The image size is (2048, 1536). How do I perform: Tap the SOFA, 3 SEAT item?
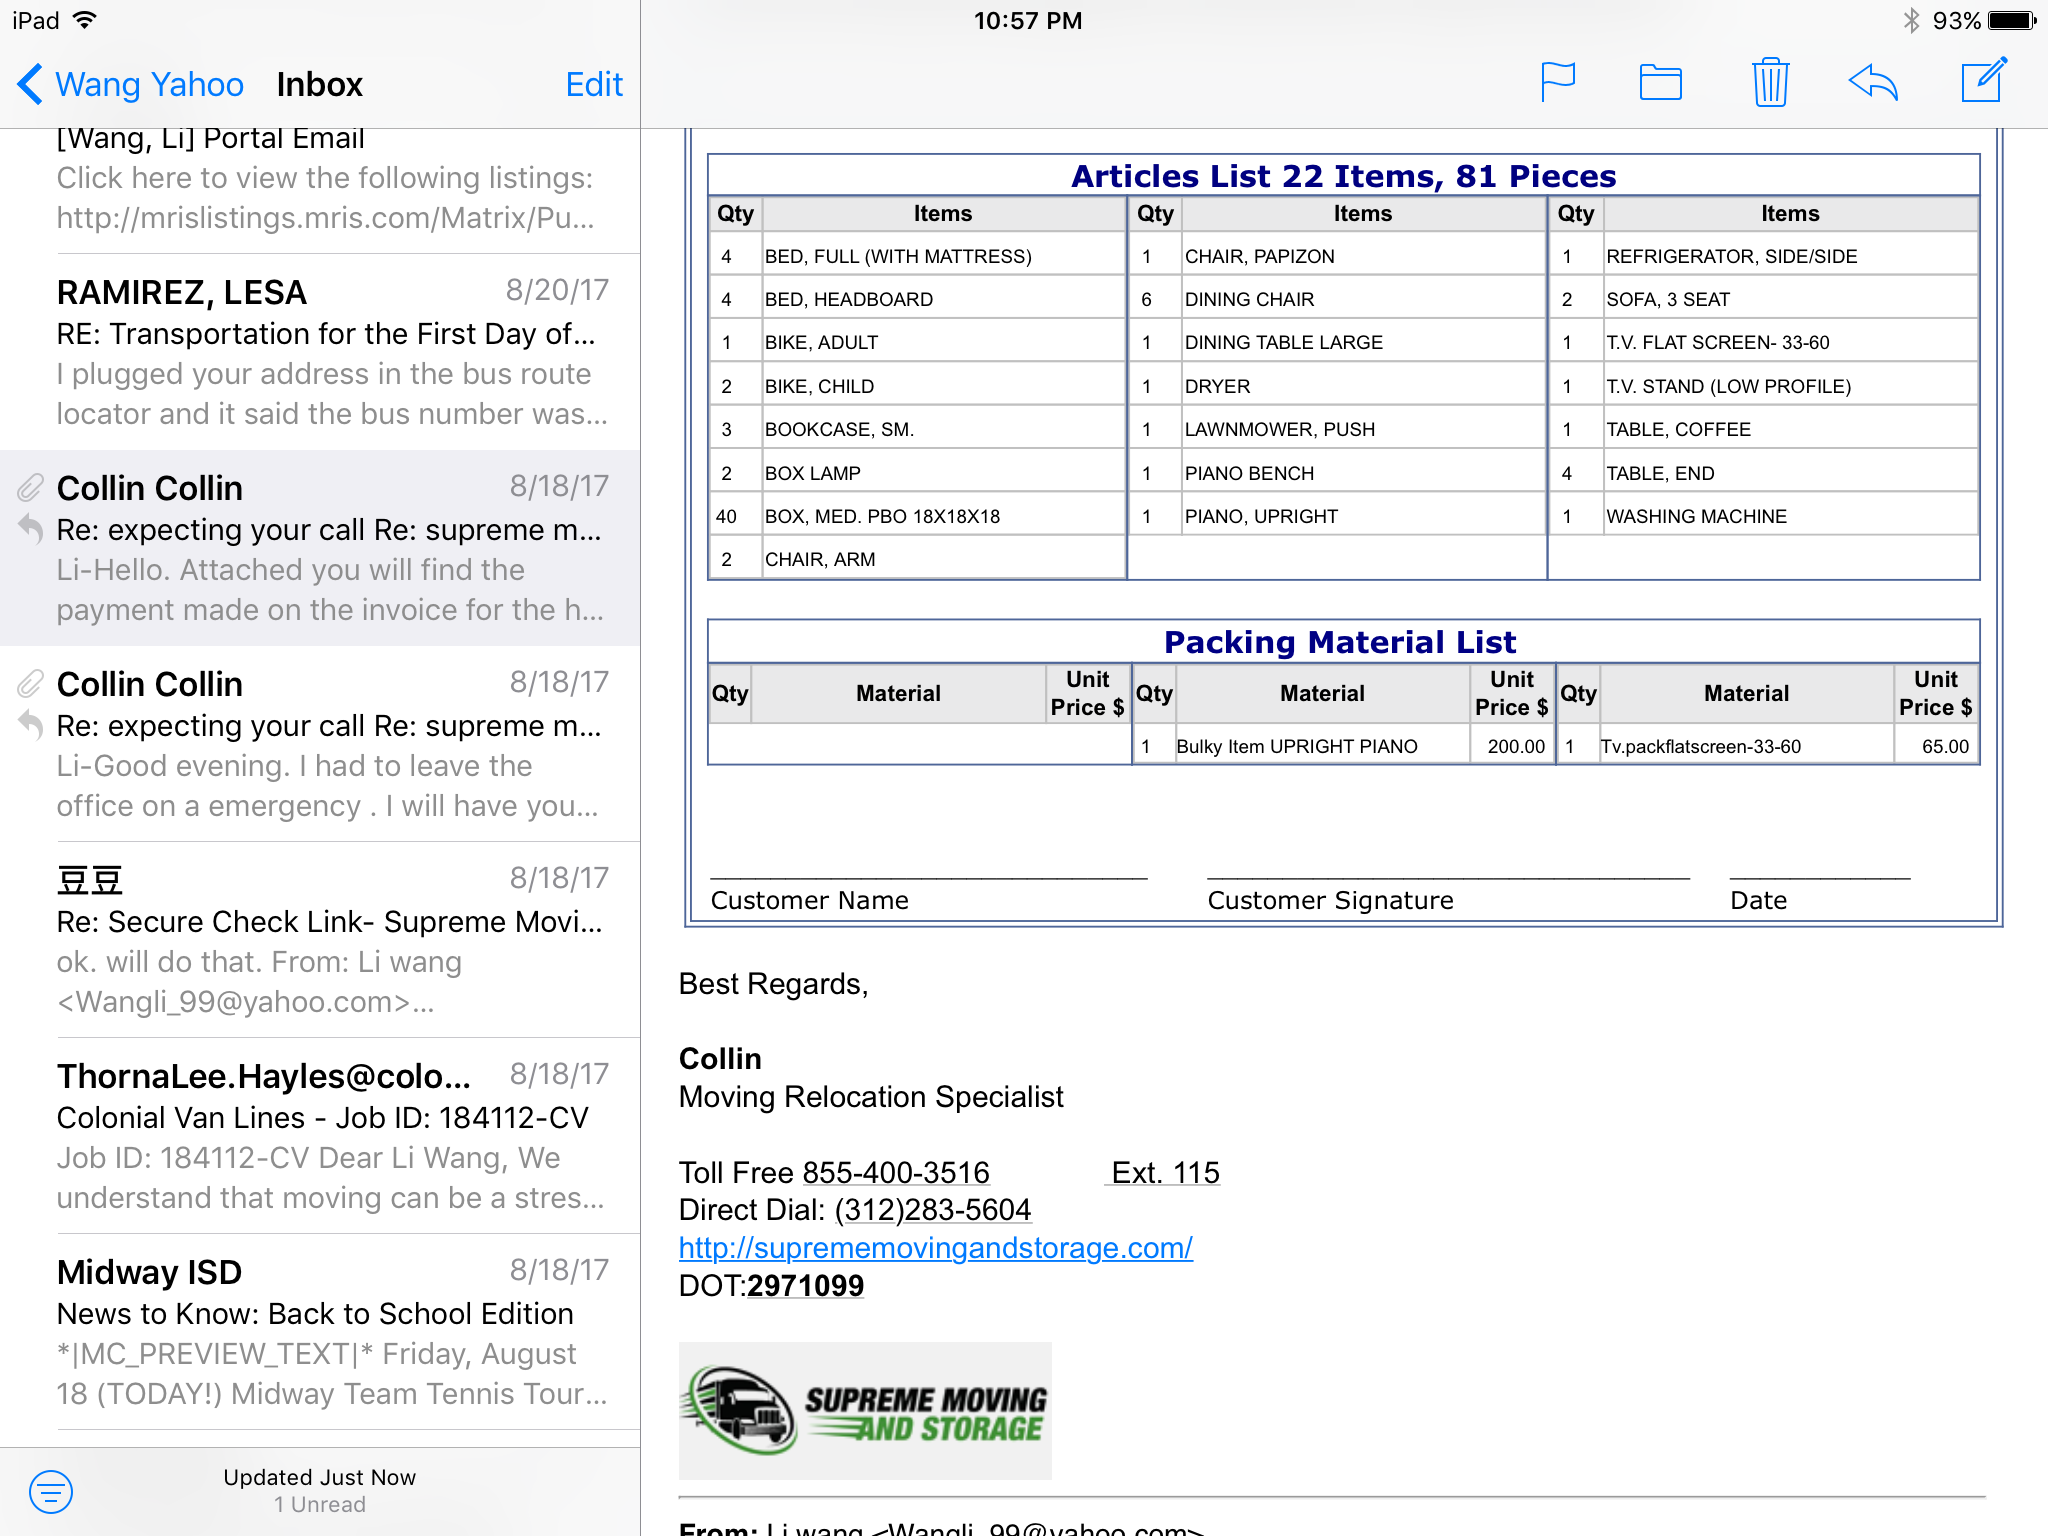point(1667,299)
